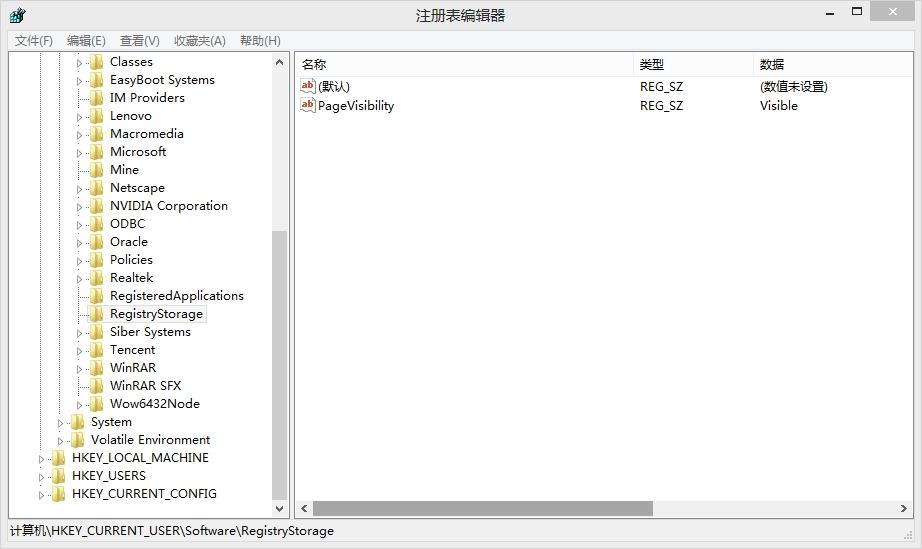Expand the Tencent key arrow

click(79, 351)
